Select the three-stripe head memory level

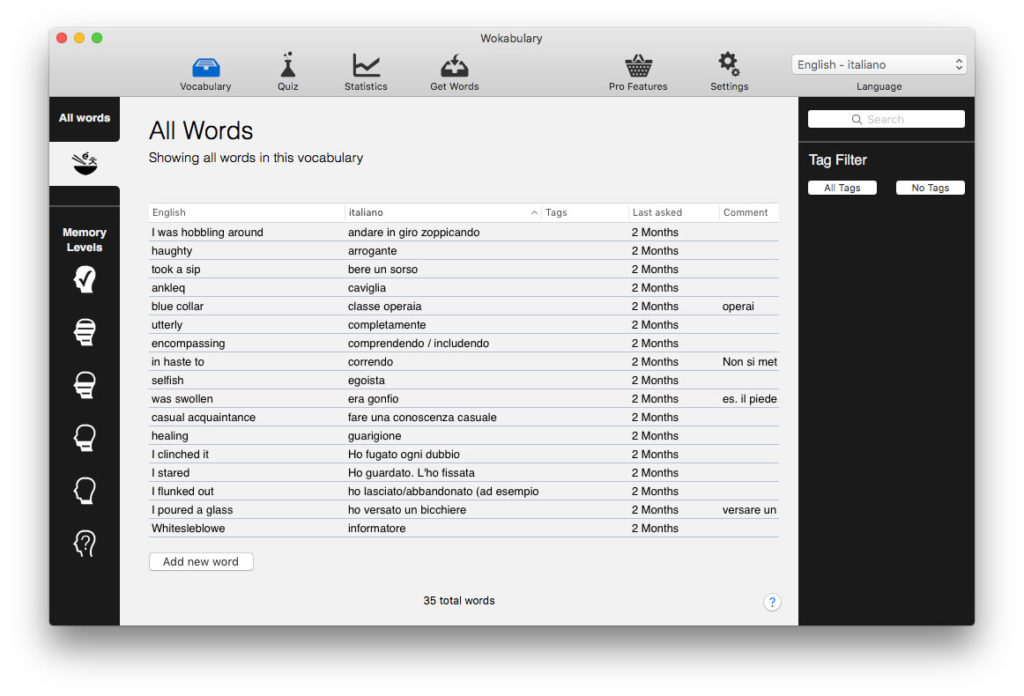click(x=85, y=385)
